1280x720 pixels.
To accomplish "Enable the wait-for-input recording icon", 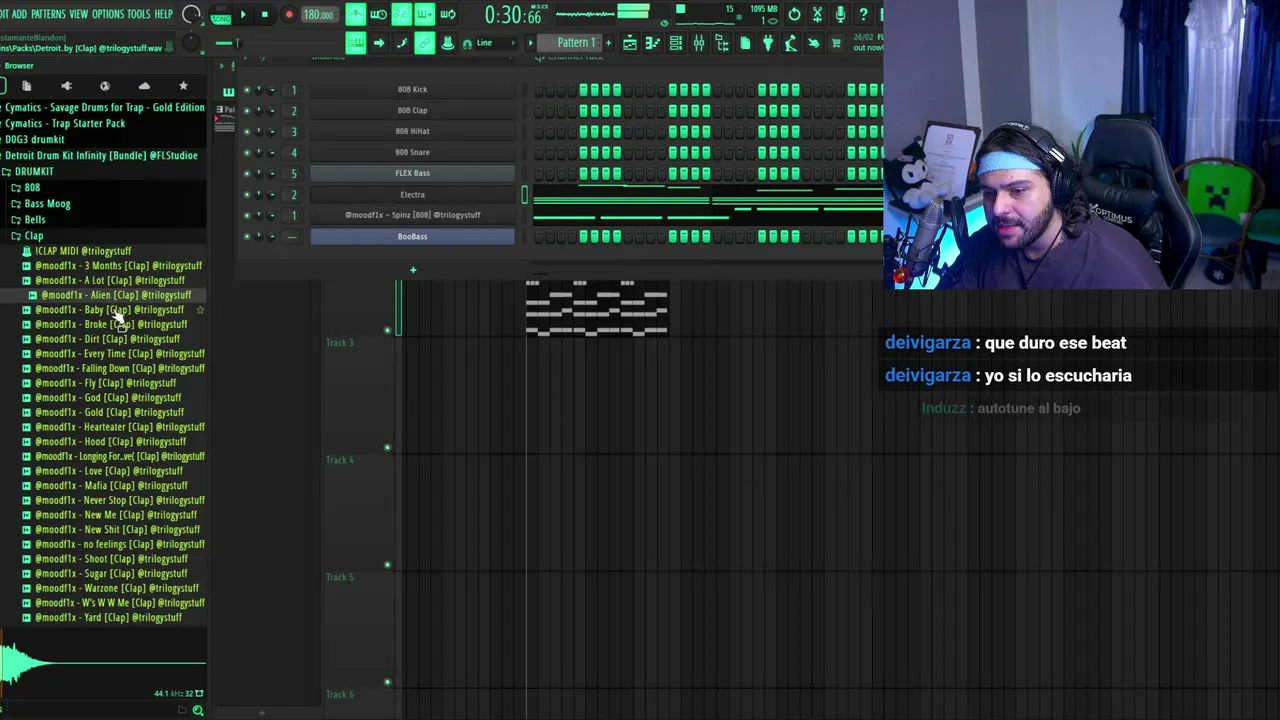I will (378, 14).
